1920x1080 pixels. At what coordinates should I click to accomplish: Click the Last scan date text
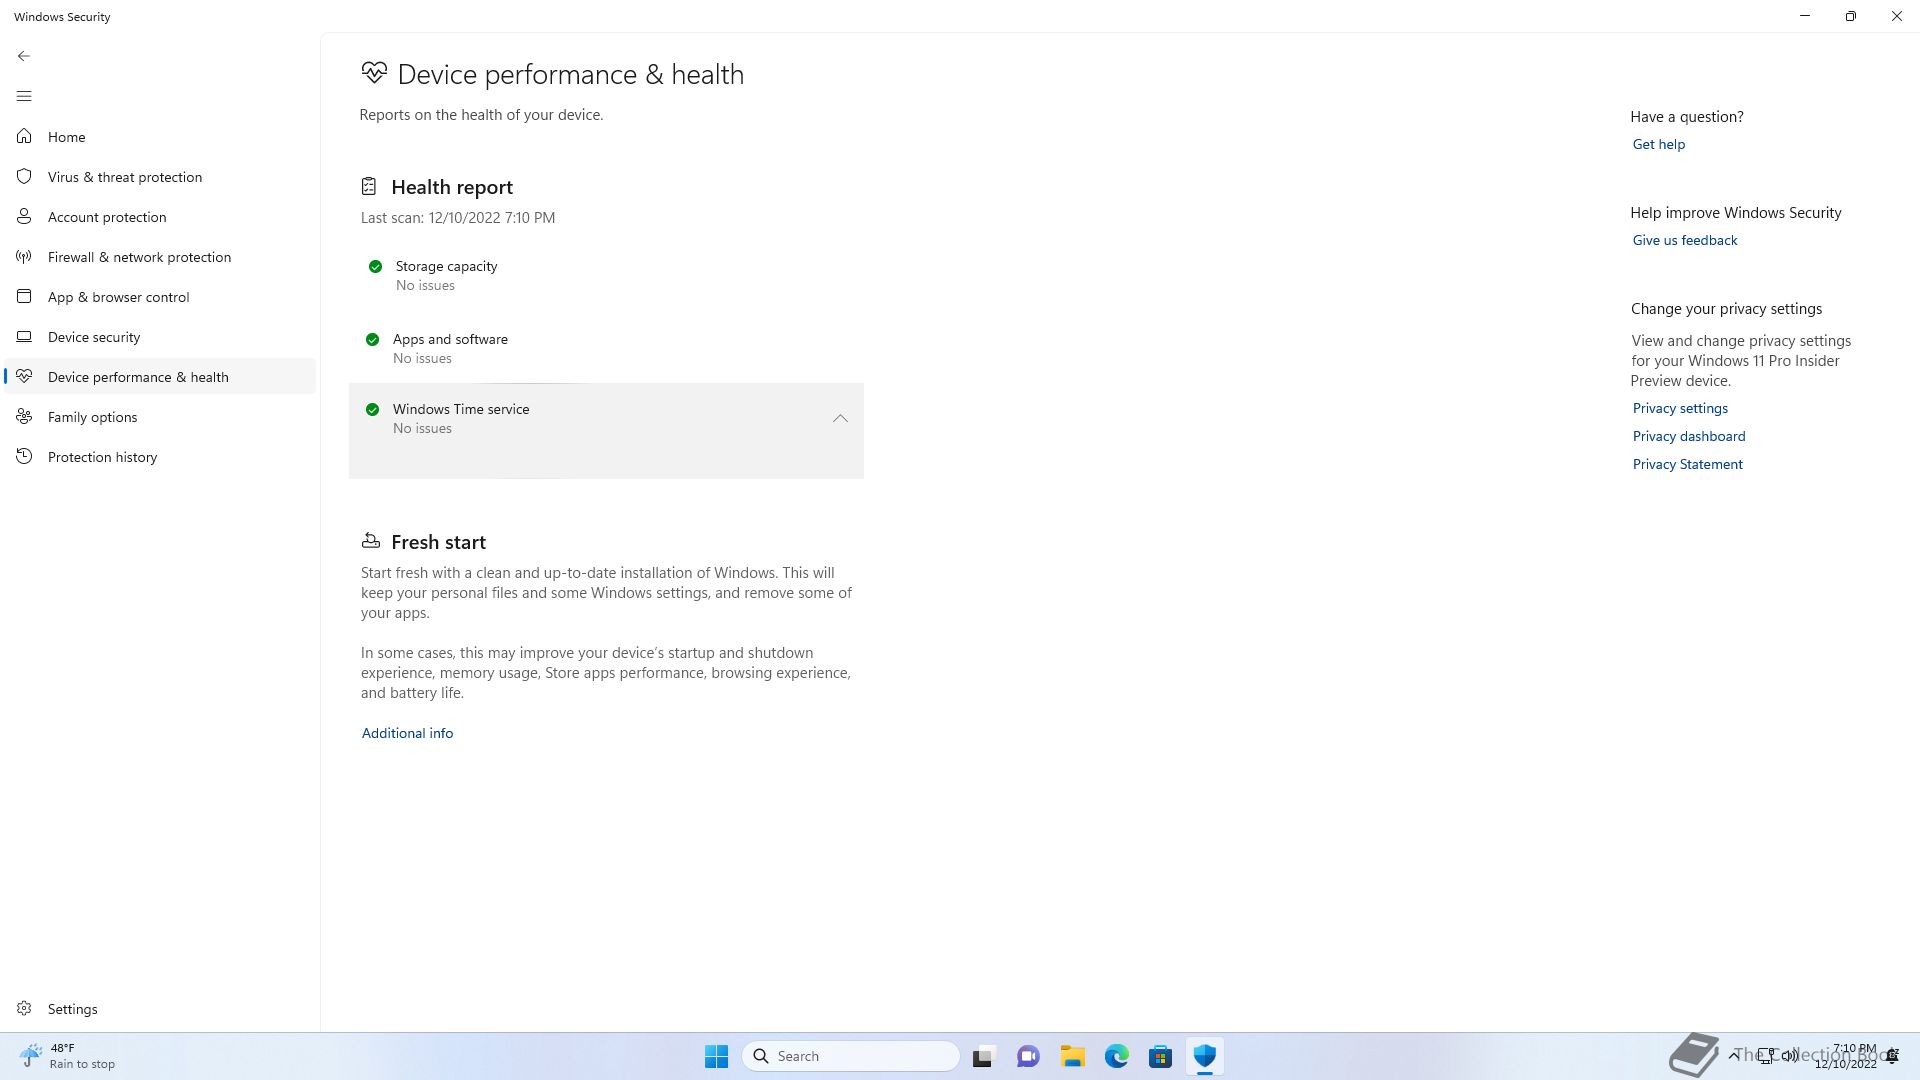click(x=458, y=217)
